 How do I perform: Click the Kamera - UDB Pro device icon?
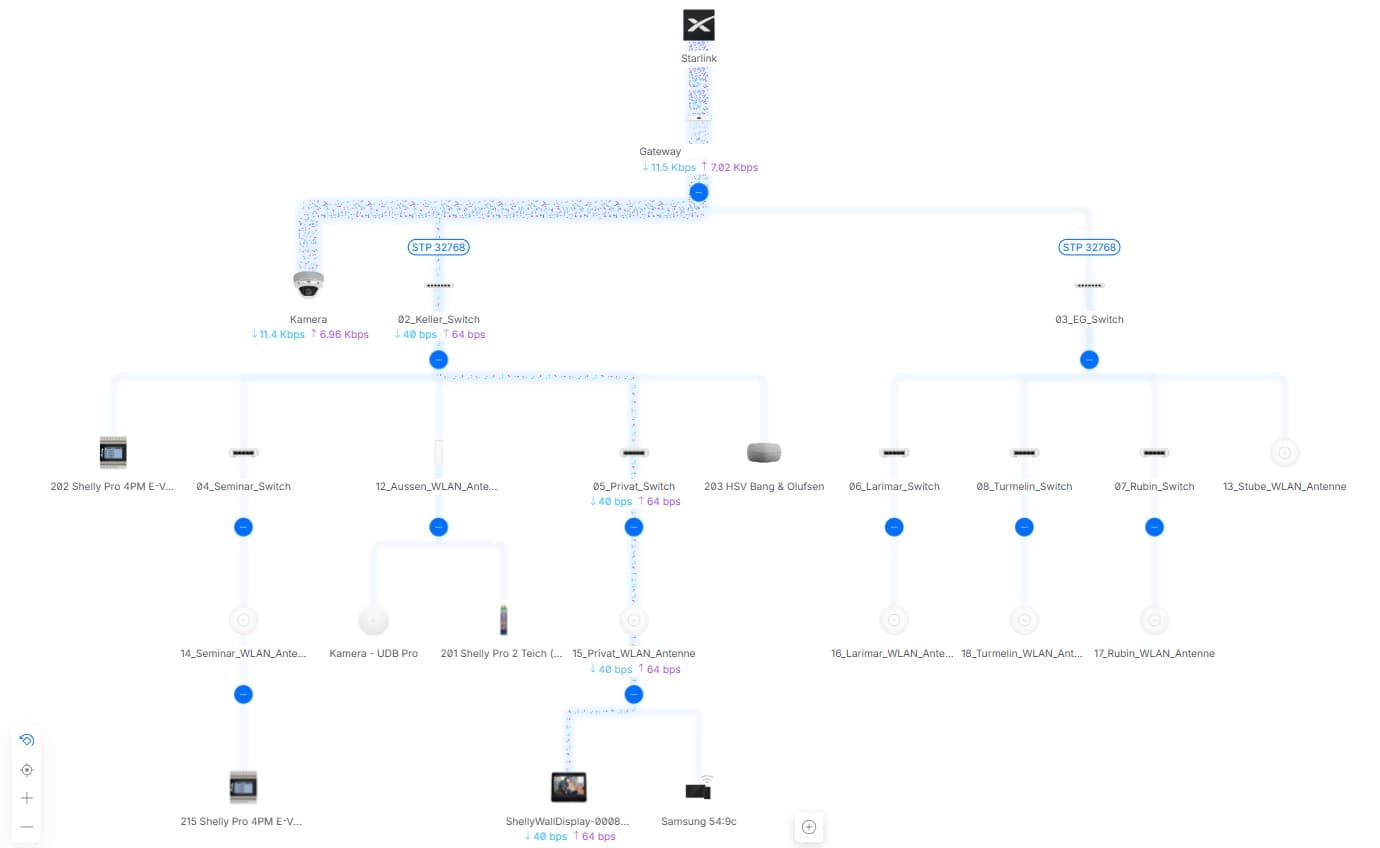pos(373,620)
